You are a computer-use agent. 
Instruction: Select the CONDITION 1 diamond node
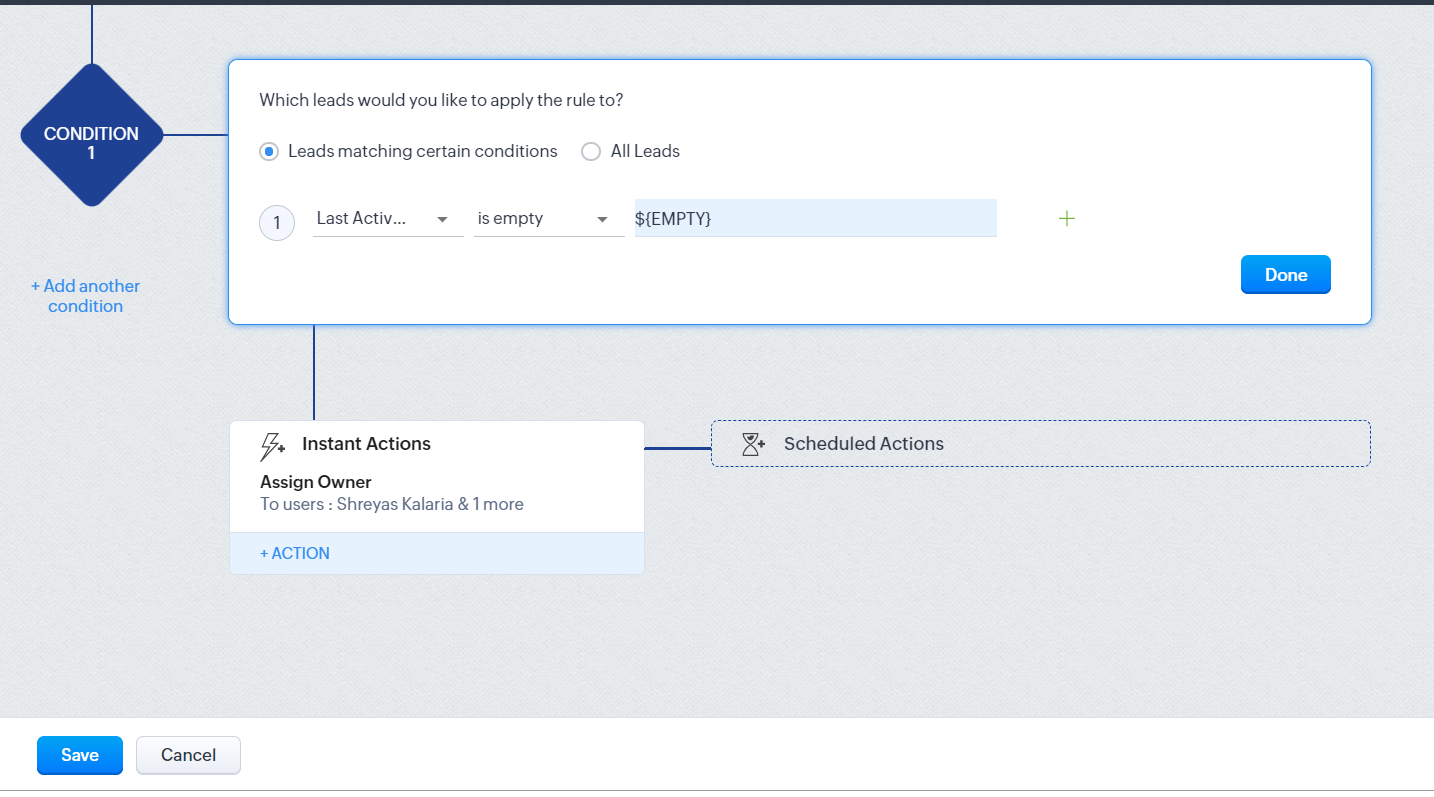[x=91, y=135]
